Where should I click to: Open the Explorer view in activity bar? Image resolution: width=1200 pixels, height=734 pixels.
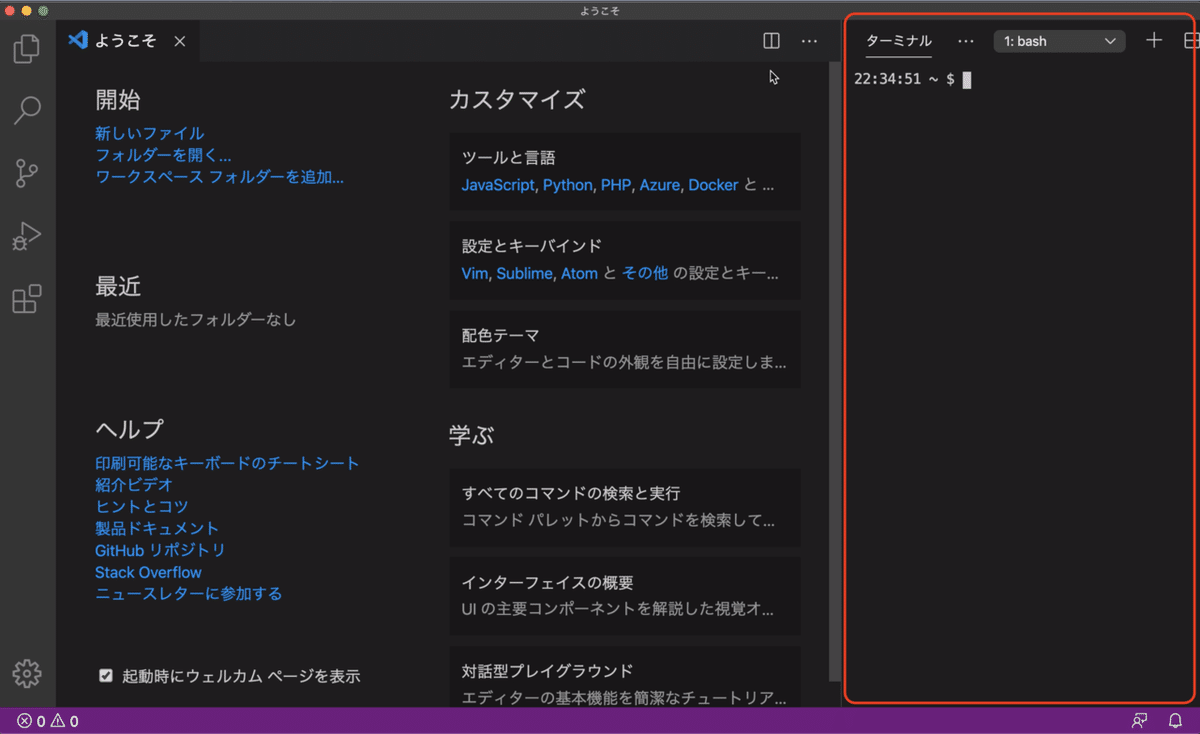click(27, 49)
